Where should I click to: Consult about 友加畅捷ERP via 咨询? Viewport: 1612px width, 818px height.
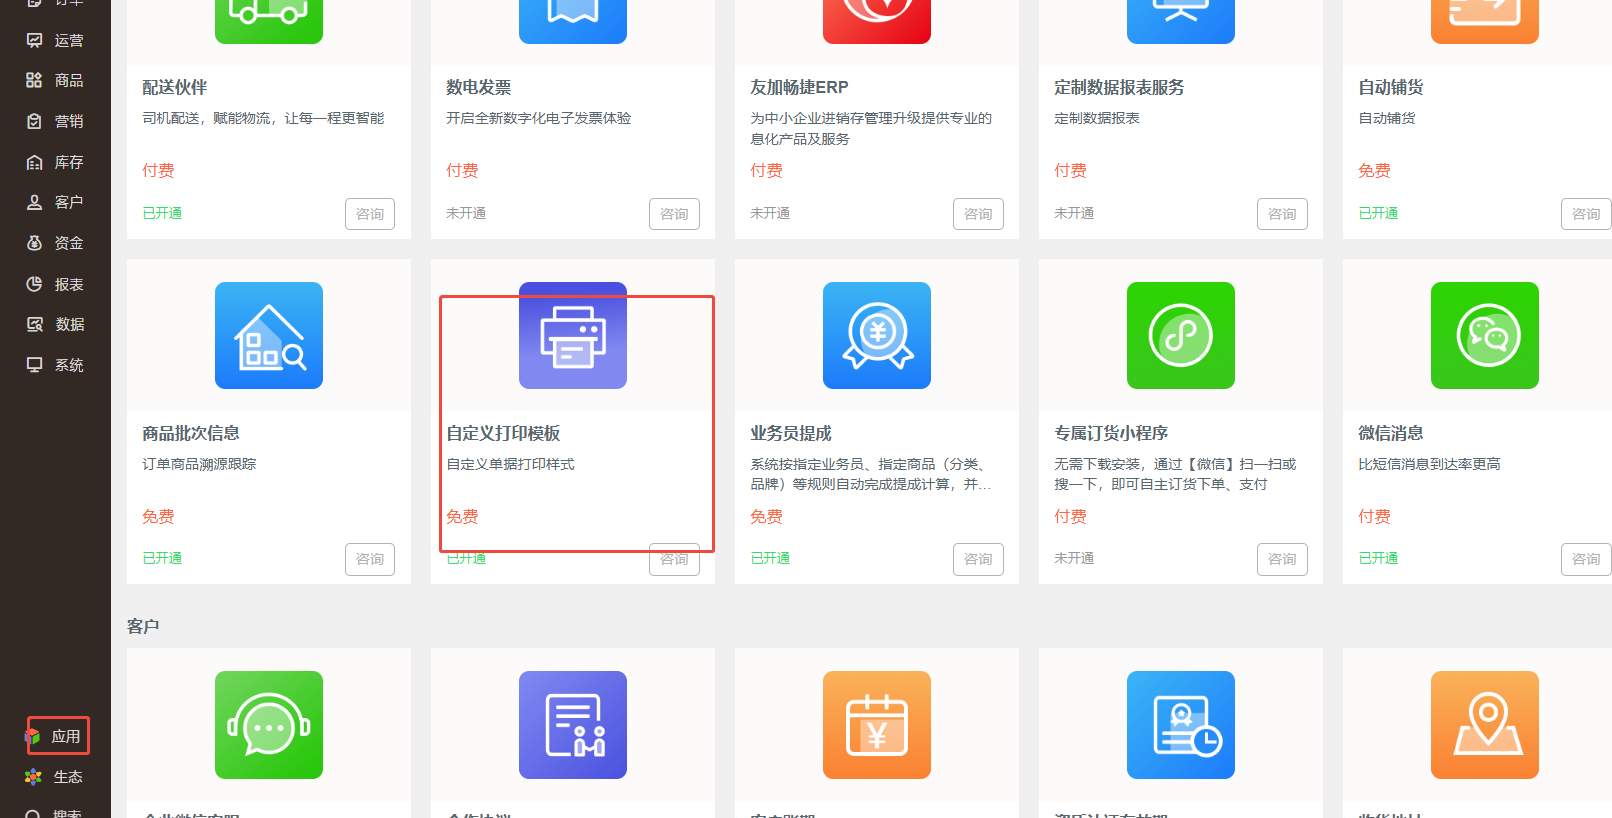pos(978,214)
